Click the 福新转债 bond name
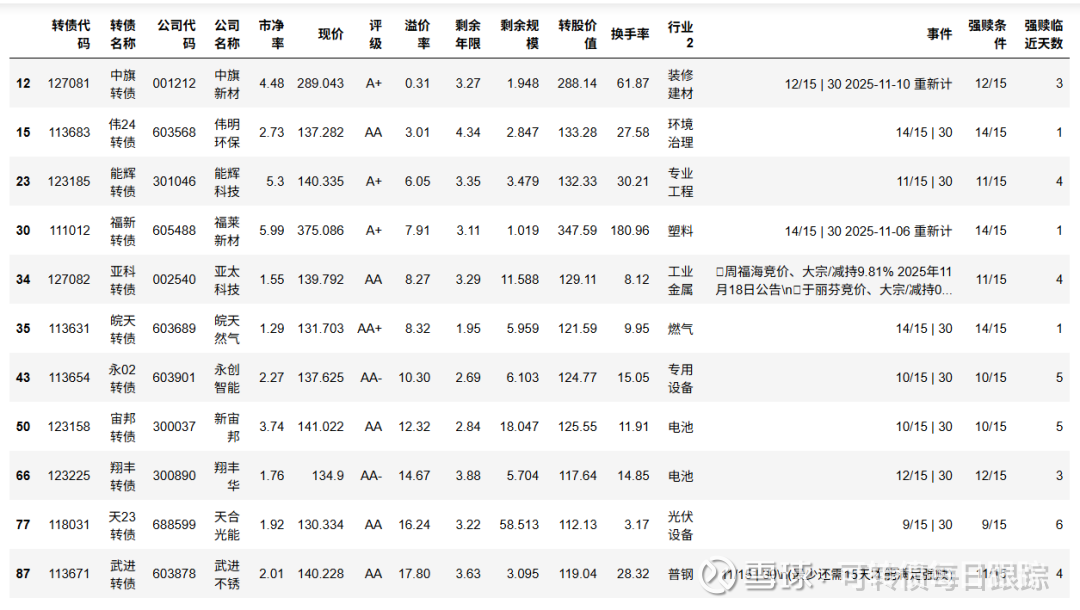Screen dimensions: 1080x610 coord(123,231)
